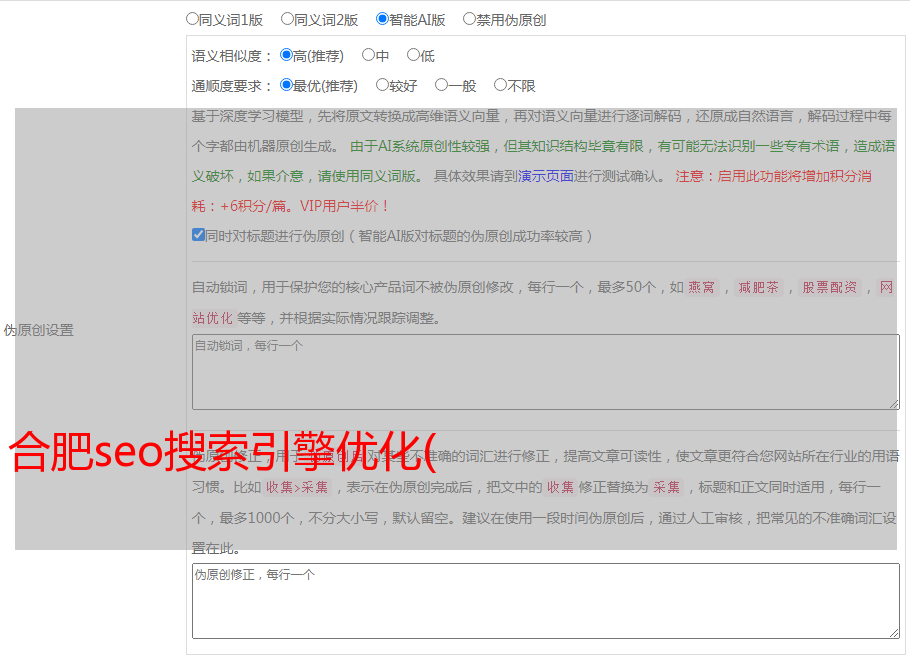Select the 同义词1版 radio option

click(192, 19)
